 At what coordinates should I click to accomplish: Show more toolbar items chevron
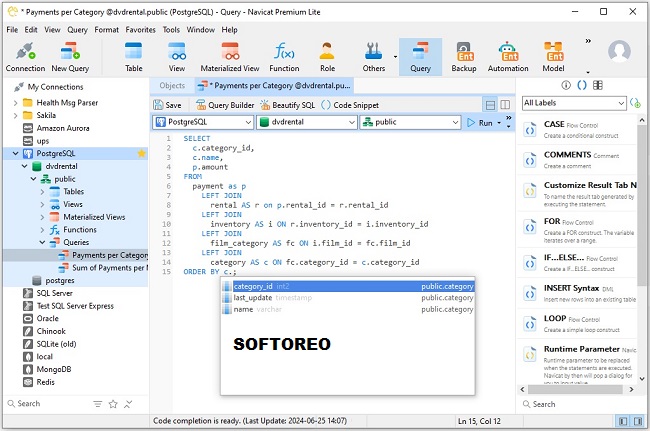click(588, 41)
